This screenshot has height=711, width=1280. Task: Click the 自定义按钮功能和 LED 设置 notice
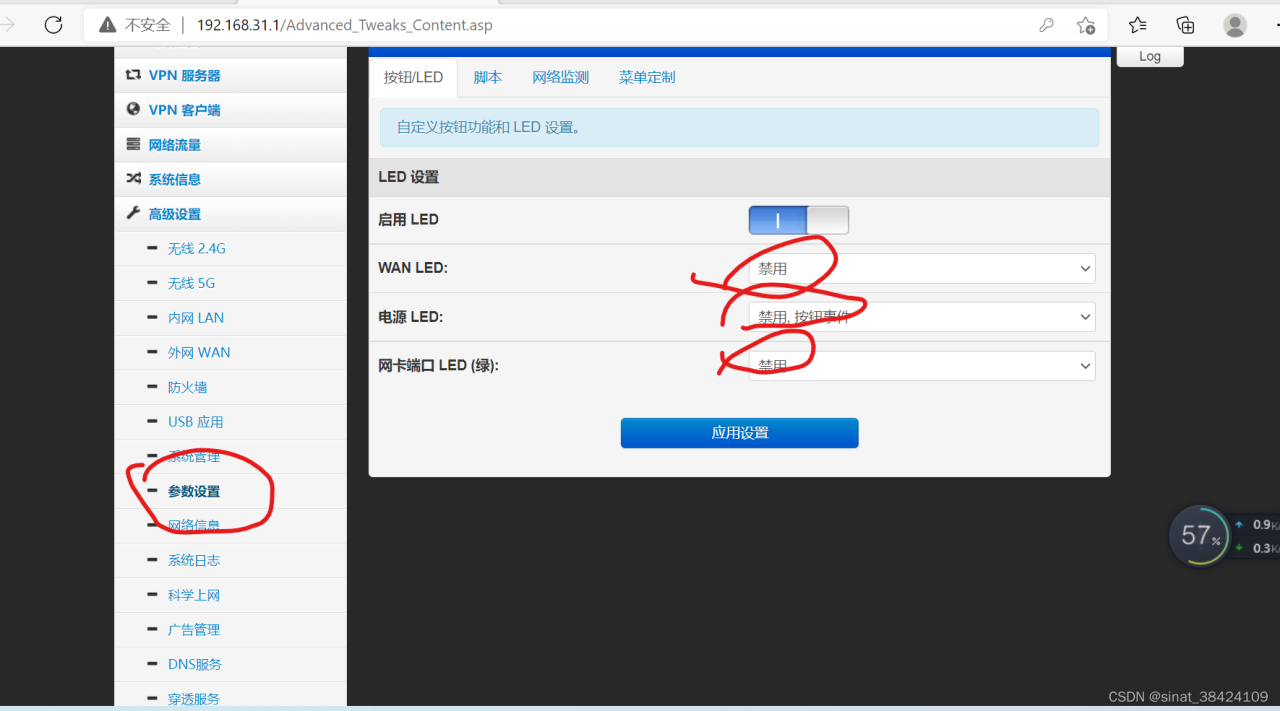pyautogui.click(x=739, y=128)
